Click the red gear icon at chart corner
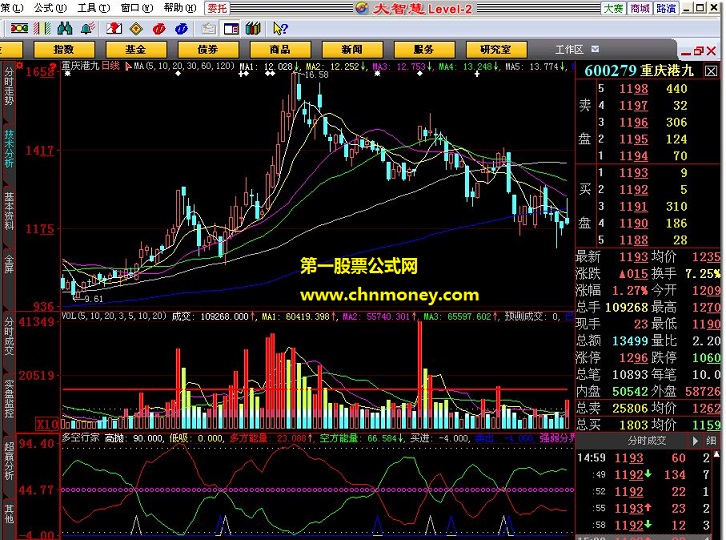 tap(20, 65)
